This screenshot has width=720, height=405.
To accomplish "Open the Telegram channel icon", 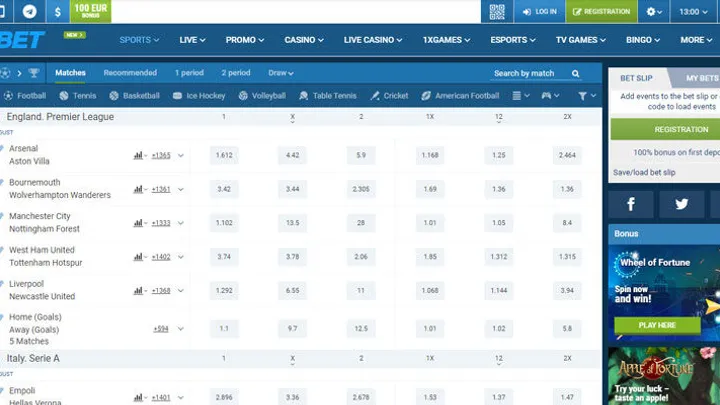I will point(30,11).
